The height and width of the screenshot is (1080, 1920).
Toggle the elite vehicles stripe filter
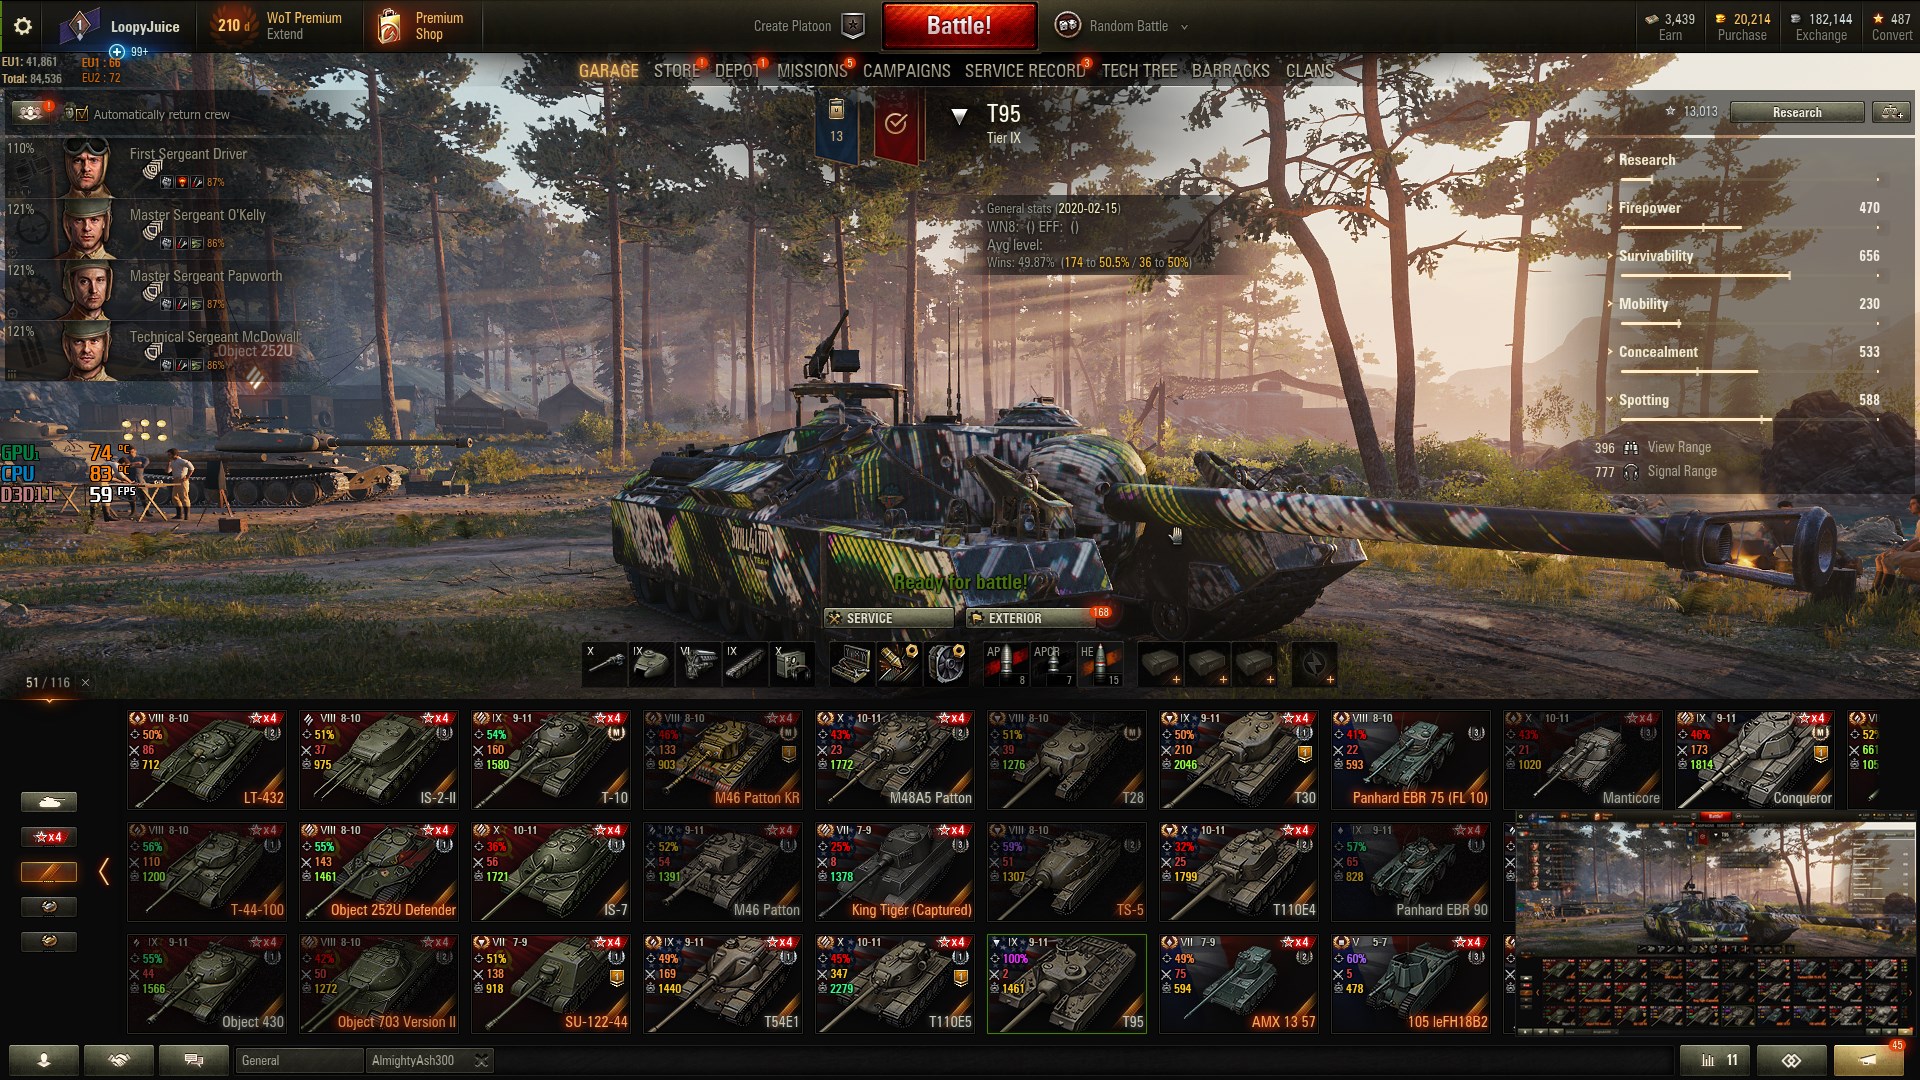[x=49, y=872]
